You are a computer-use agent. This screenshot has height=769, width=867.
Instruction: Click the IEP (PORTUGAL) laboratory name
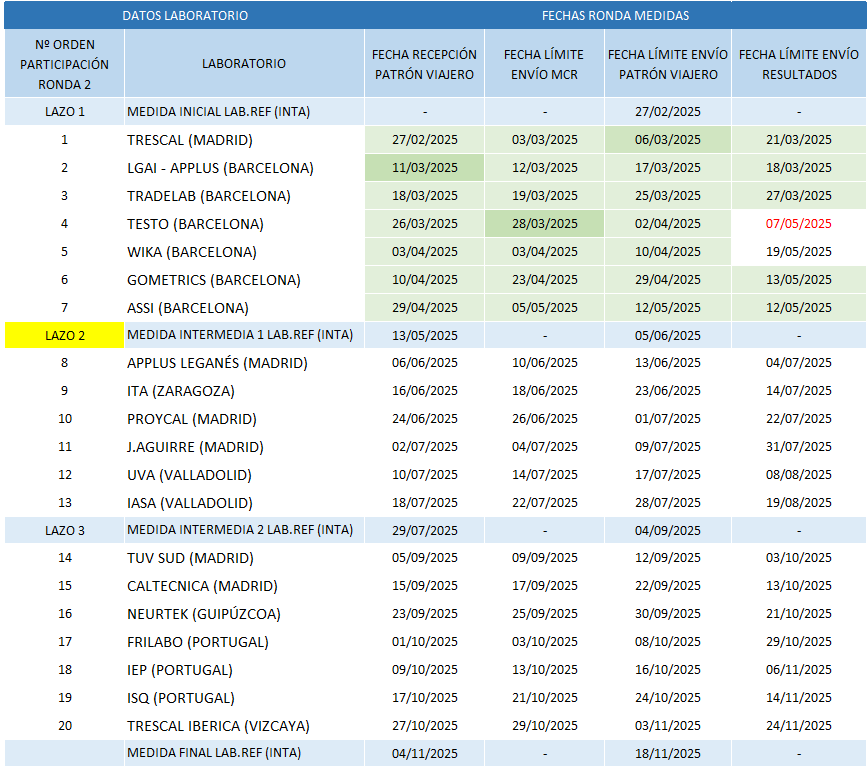coord(180,671)
